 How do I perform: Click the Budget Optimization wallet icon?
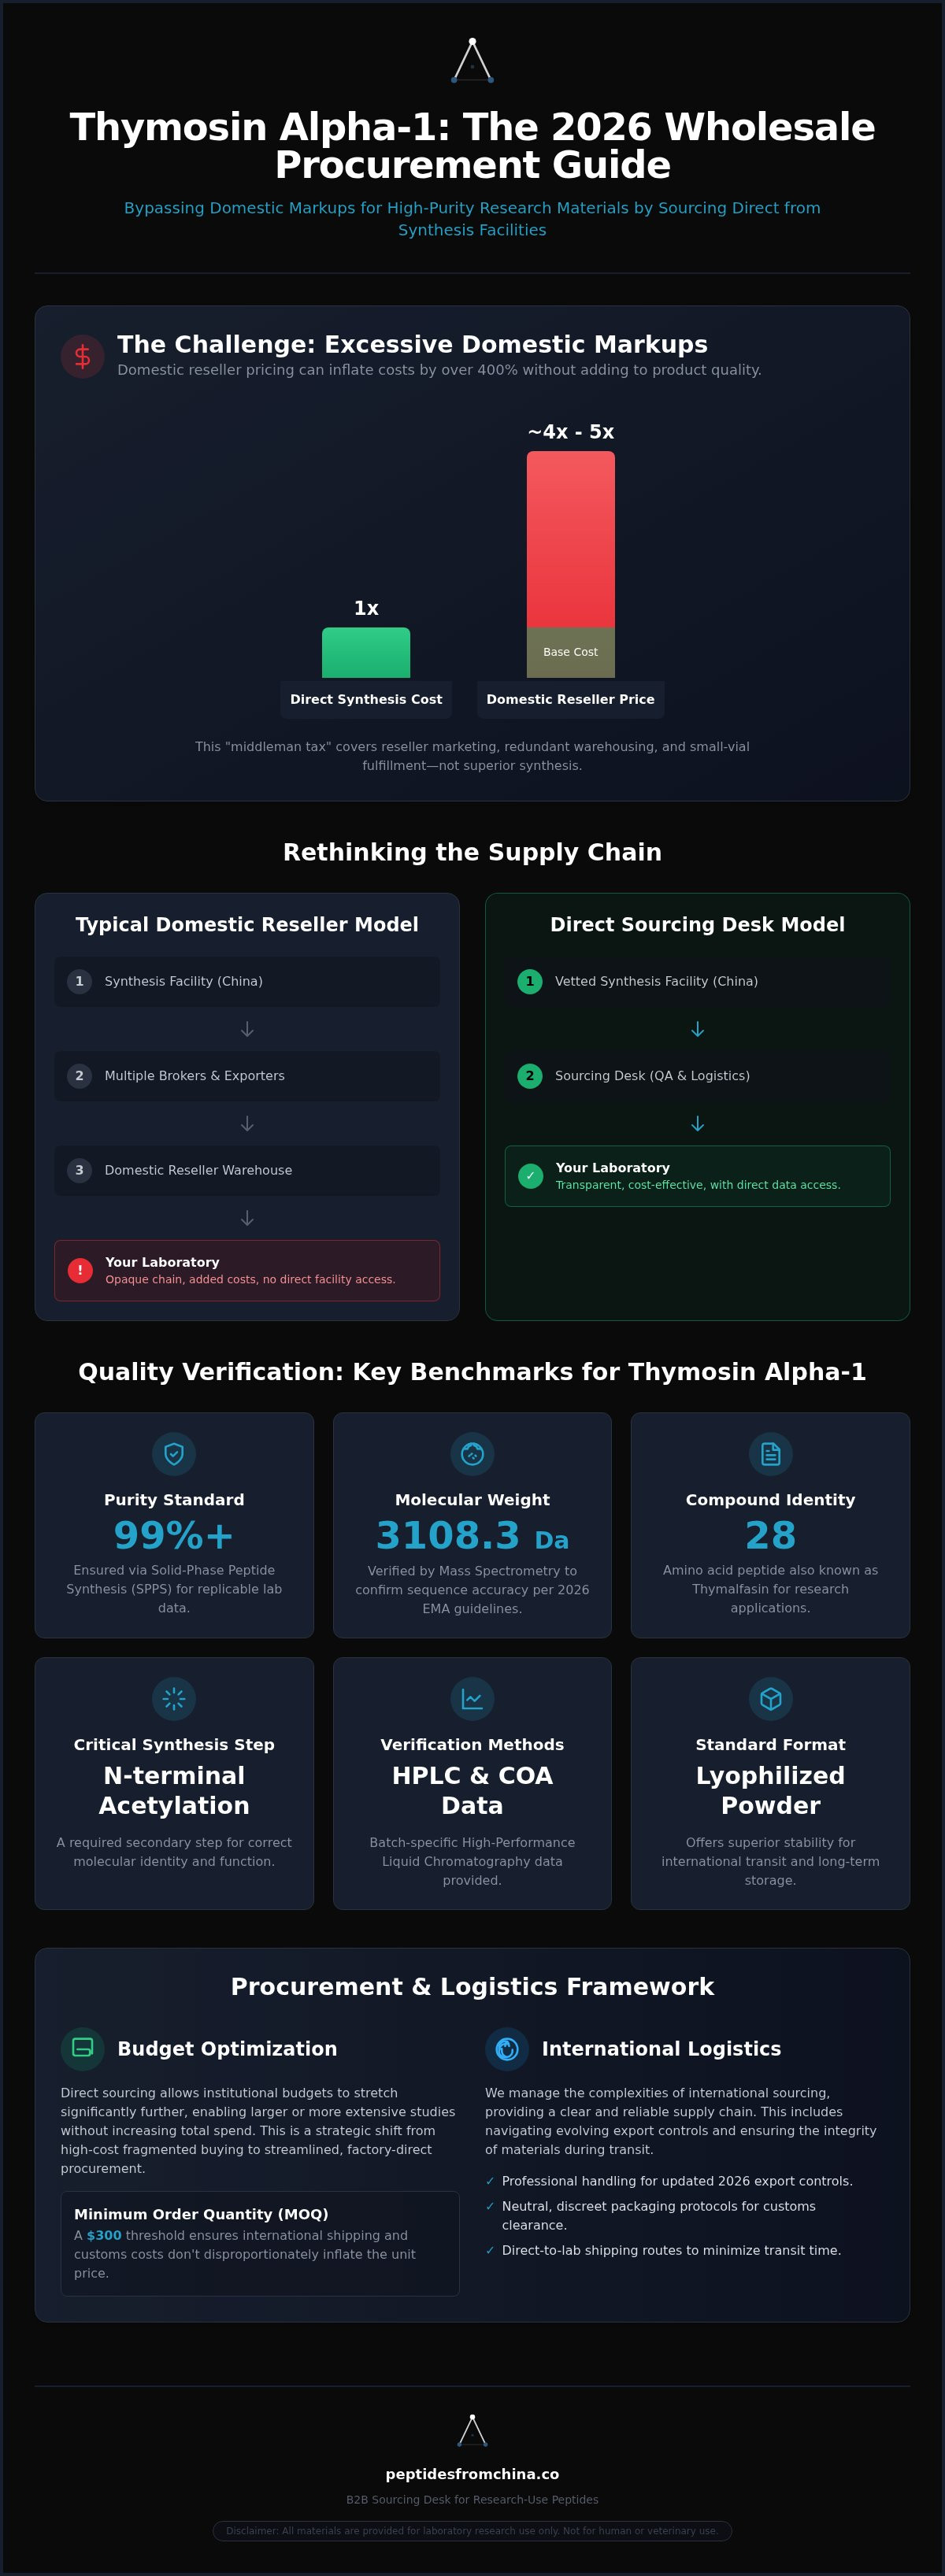tap(83, 2048)
